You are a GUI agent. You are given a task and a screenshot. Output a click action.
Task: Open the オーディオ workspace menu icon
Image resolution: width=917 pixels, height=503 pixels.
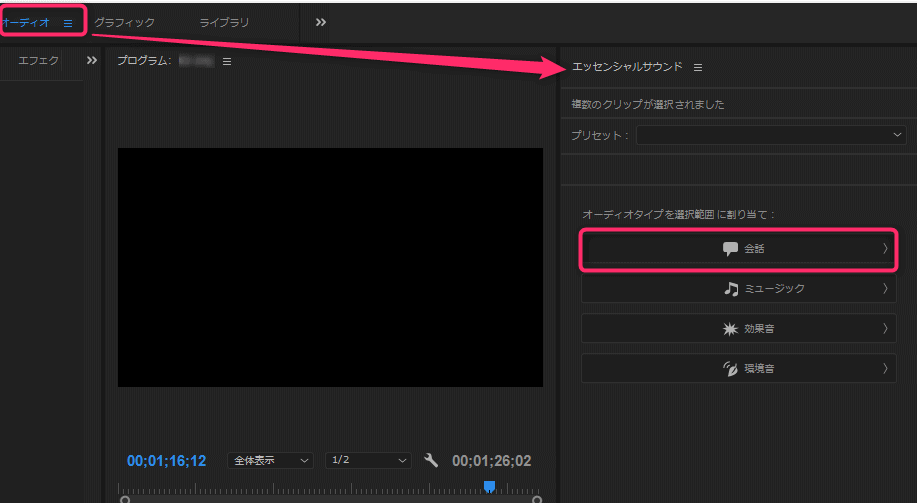pyautogui.click(x=68, y=23)
